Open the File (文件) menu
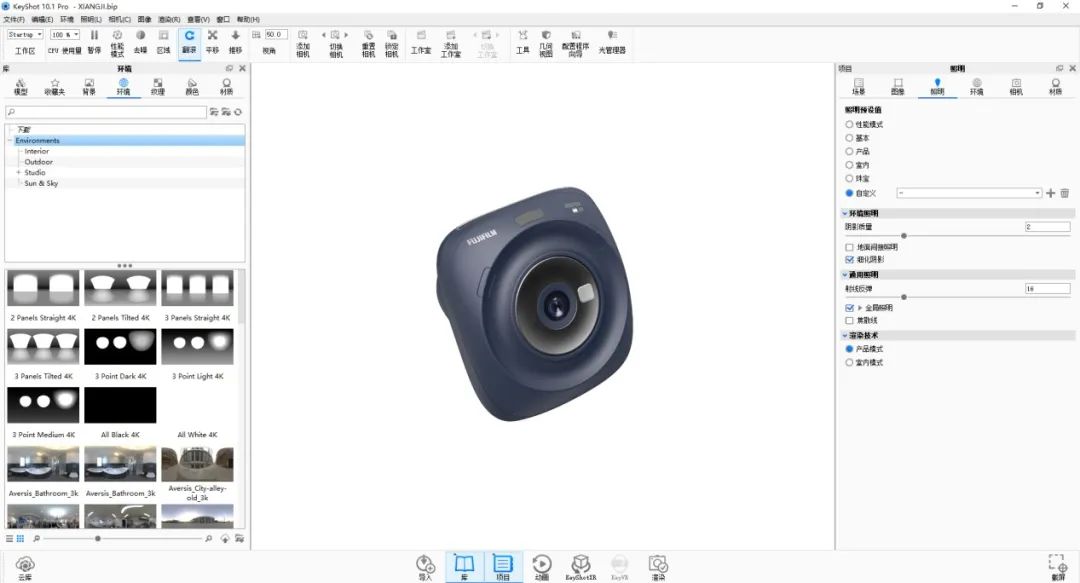1080x583 pixels. (14, 19)
